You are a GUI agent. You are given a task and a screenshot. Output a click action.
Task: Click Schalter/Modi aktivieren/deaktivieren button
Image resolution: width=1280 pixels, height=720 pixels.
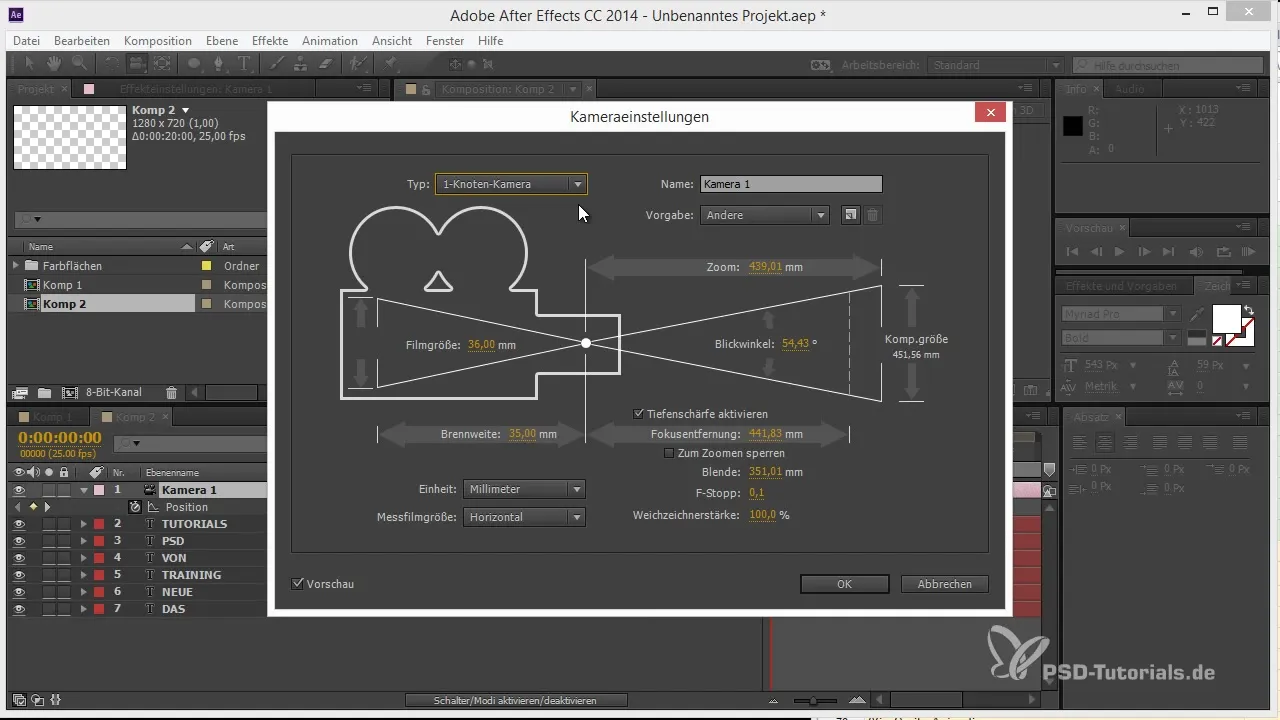[x=516, y=700]
